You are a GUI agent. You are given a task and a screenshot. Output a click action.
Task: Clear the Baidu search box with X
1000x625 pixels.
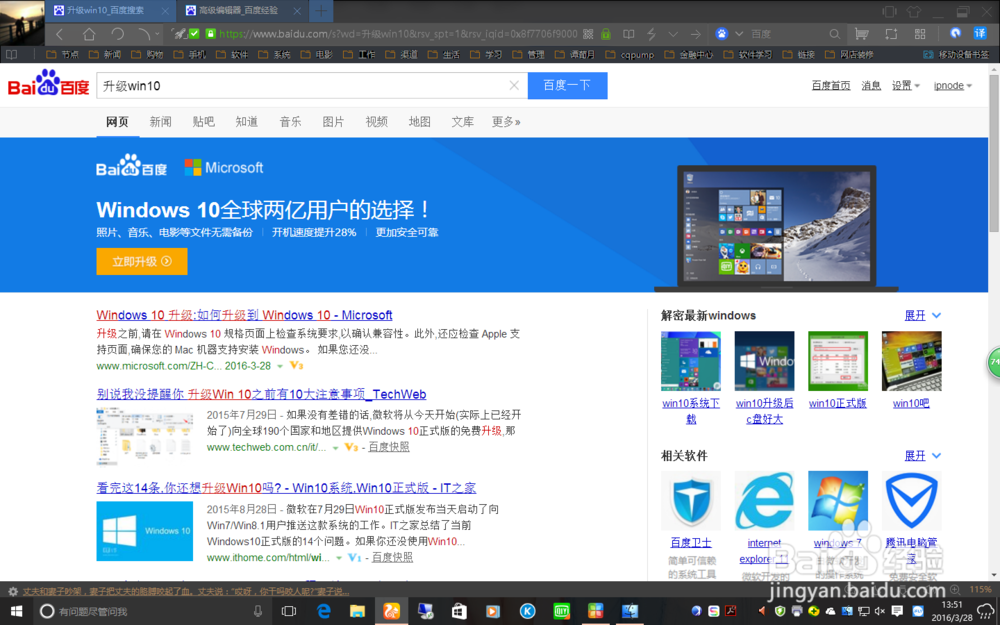coord(514,85)
